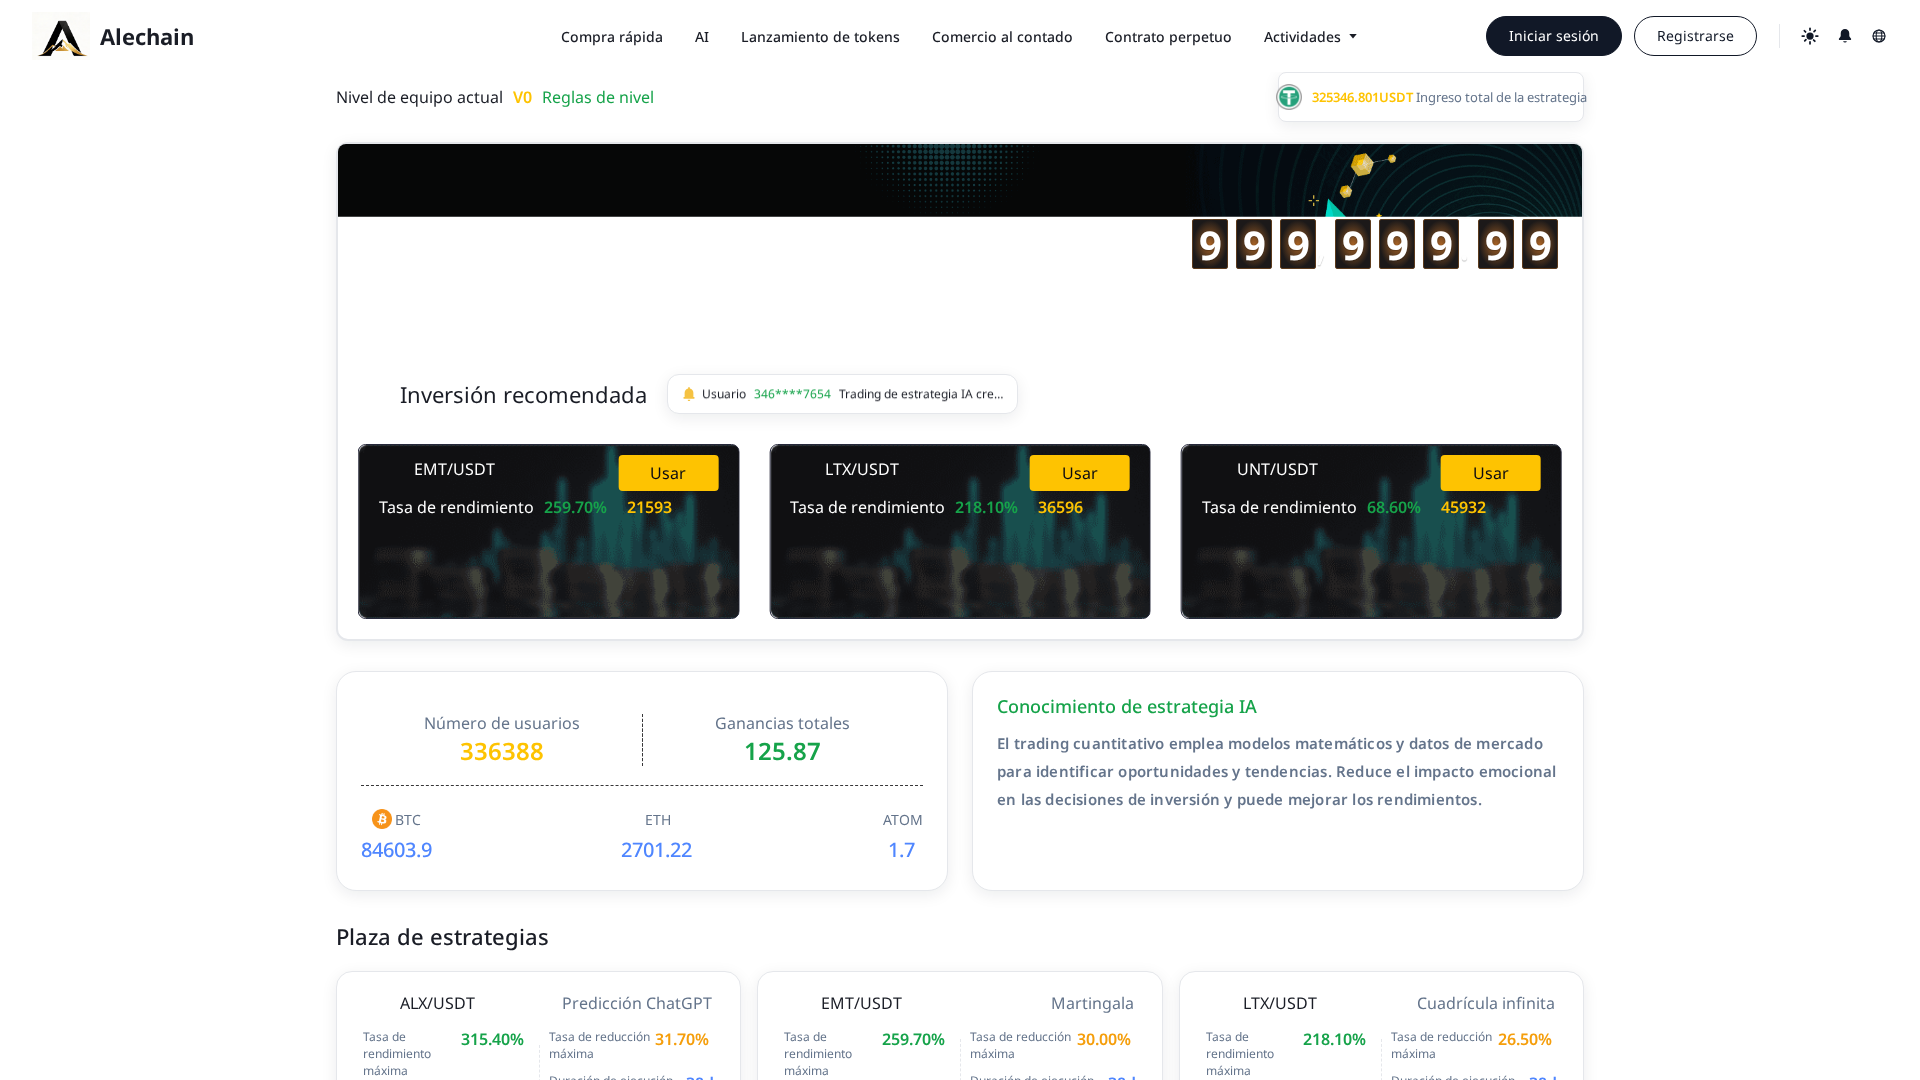Click the 36596 value in LTX/USDT card

(1060, 507)
